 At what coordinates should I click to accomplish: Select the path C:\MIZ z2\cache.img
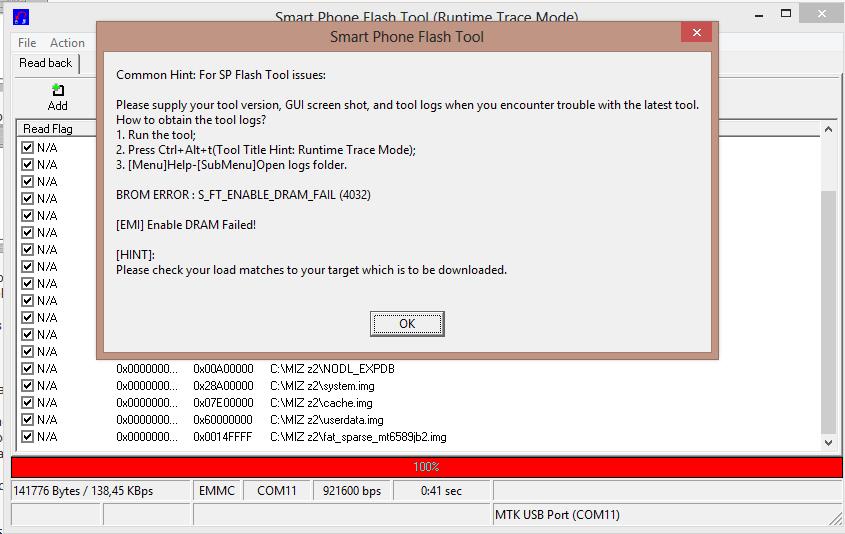coord(321,403)
